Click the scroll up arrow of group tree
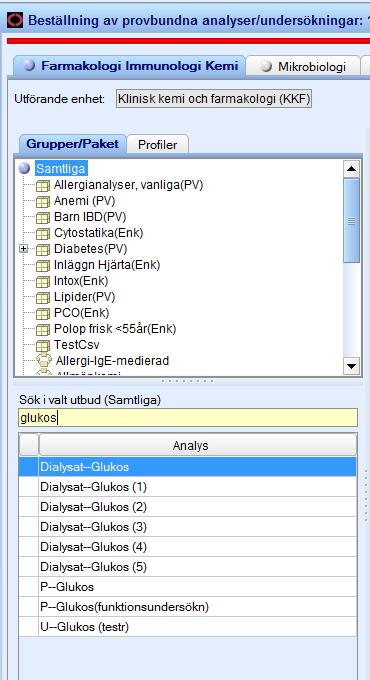This screenshot has width=370, height=680. click(x=351, y=169)
